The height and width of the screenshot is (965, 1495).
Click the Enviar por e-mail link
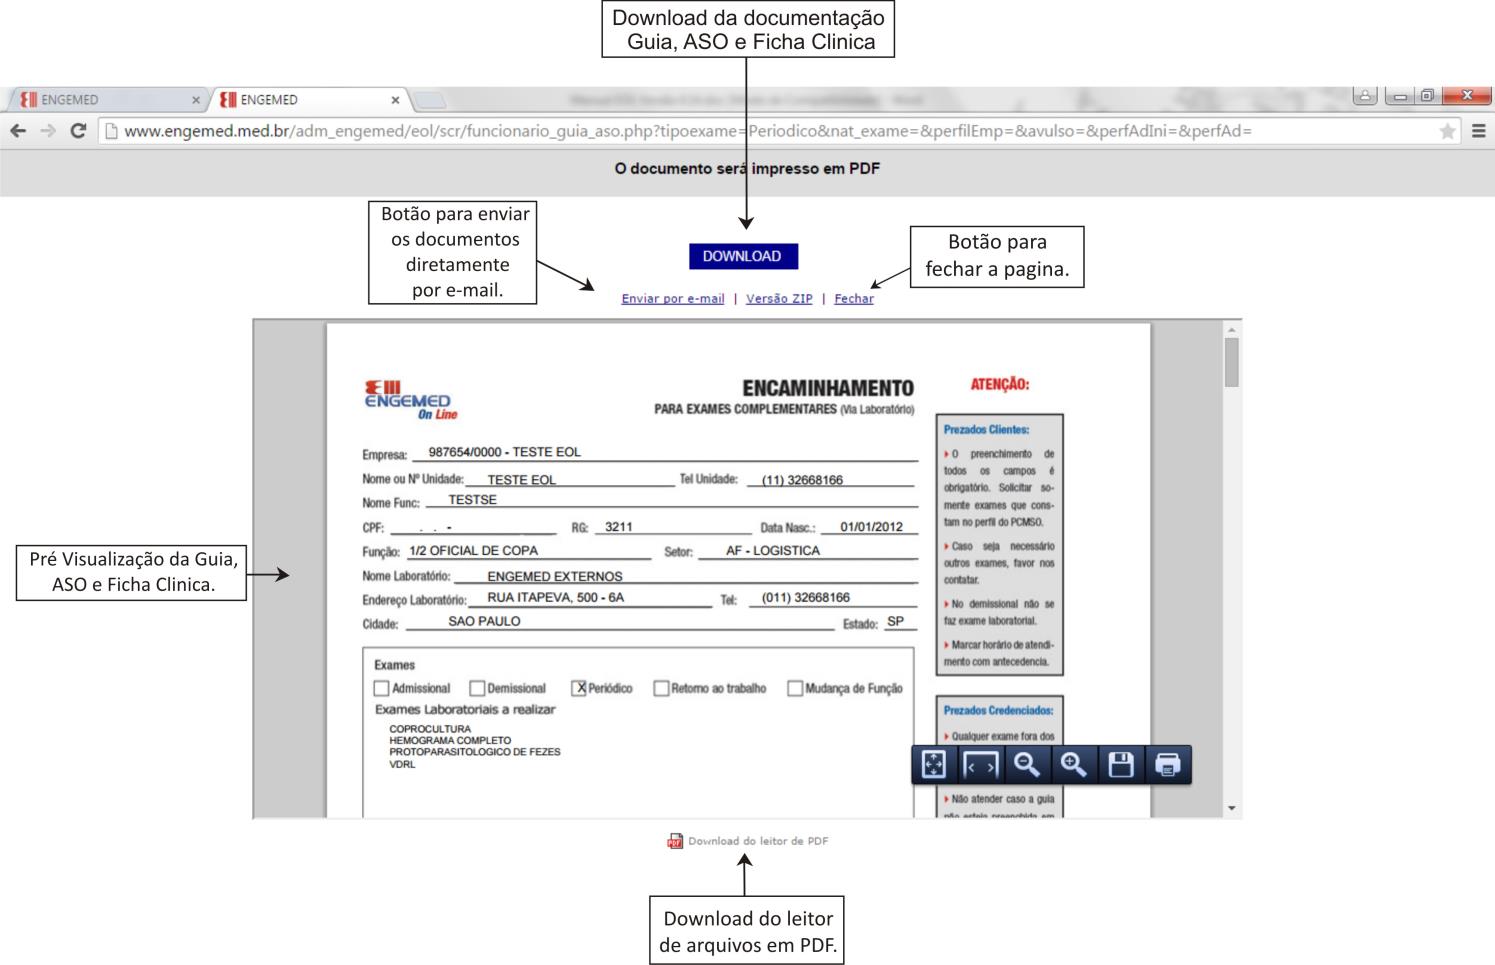673,299
